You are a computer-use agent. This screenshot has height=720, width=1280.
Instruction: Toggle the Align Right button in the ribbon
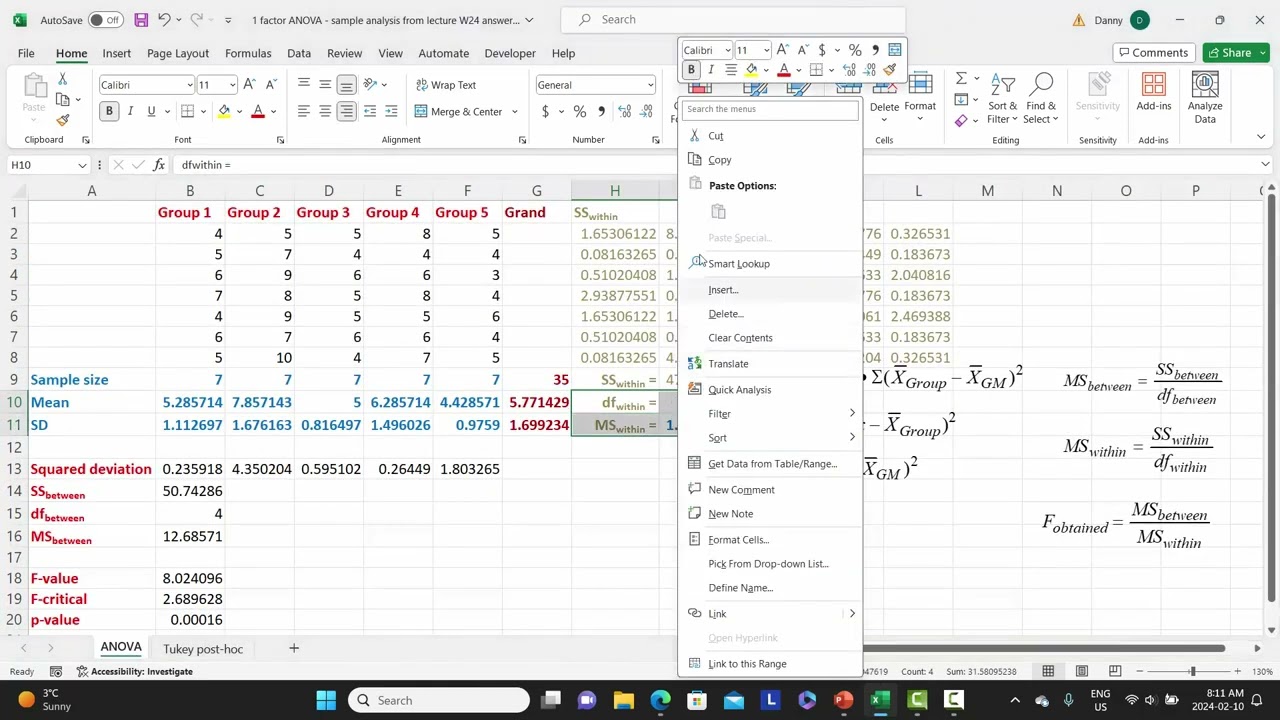coord(346,111)
